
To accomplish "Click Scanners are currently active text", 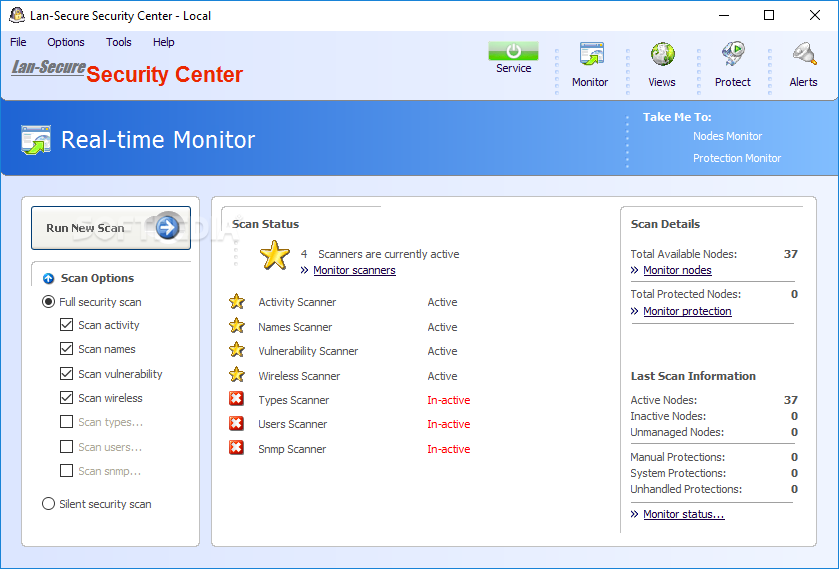I will [x=388, y=254].
